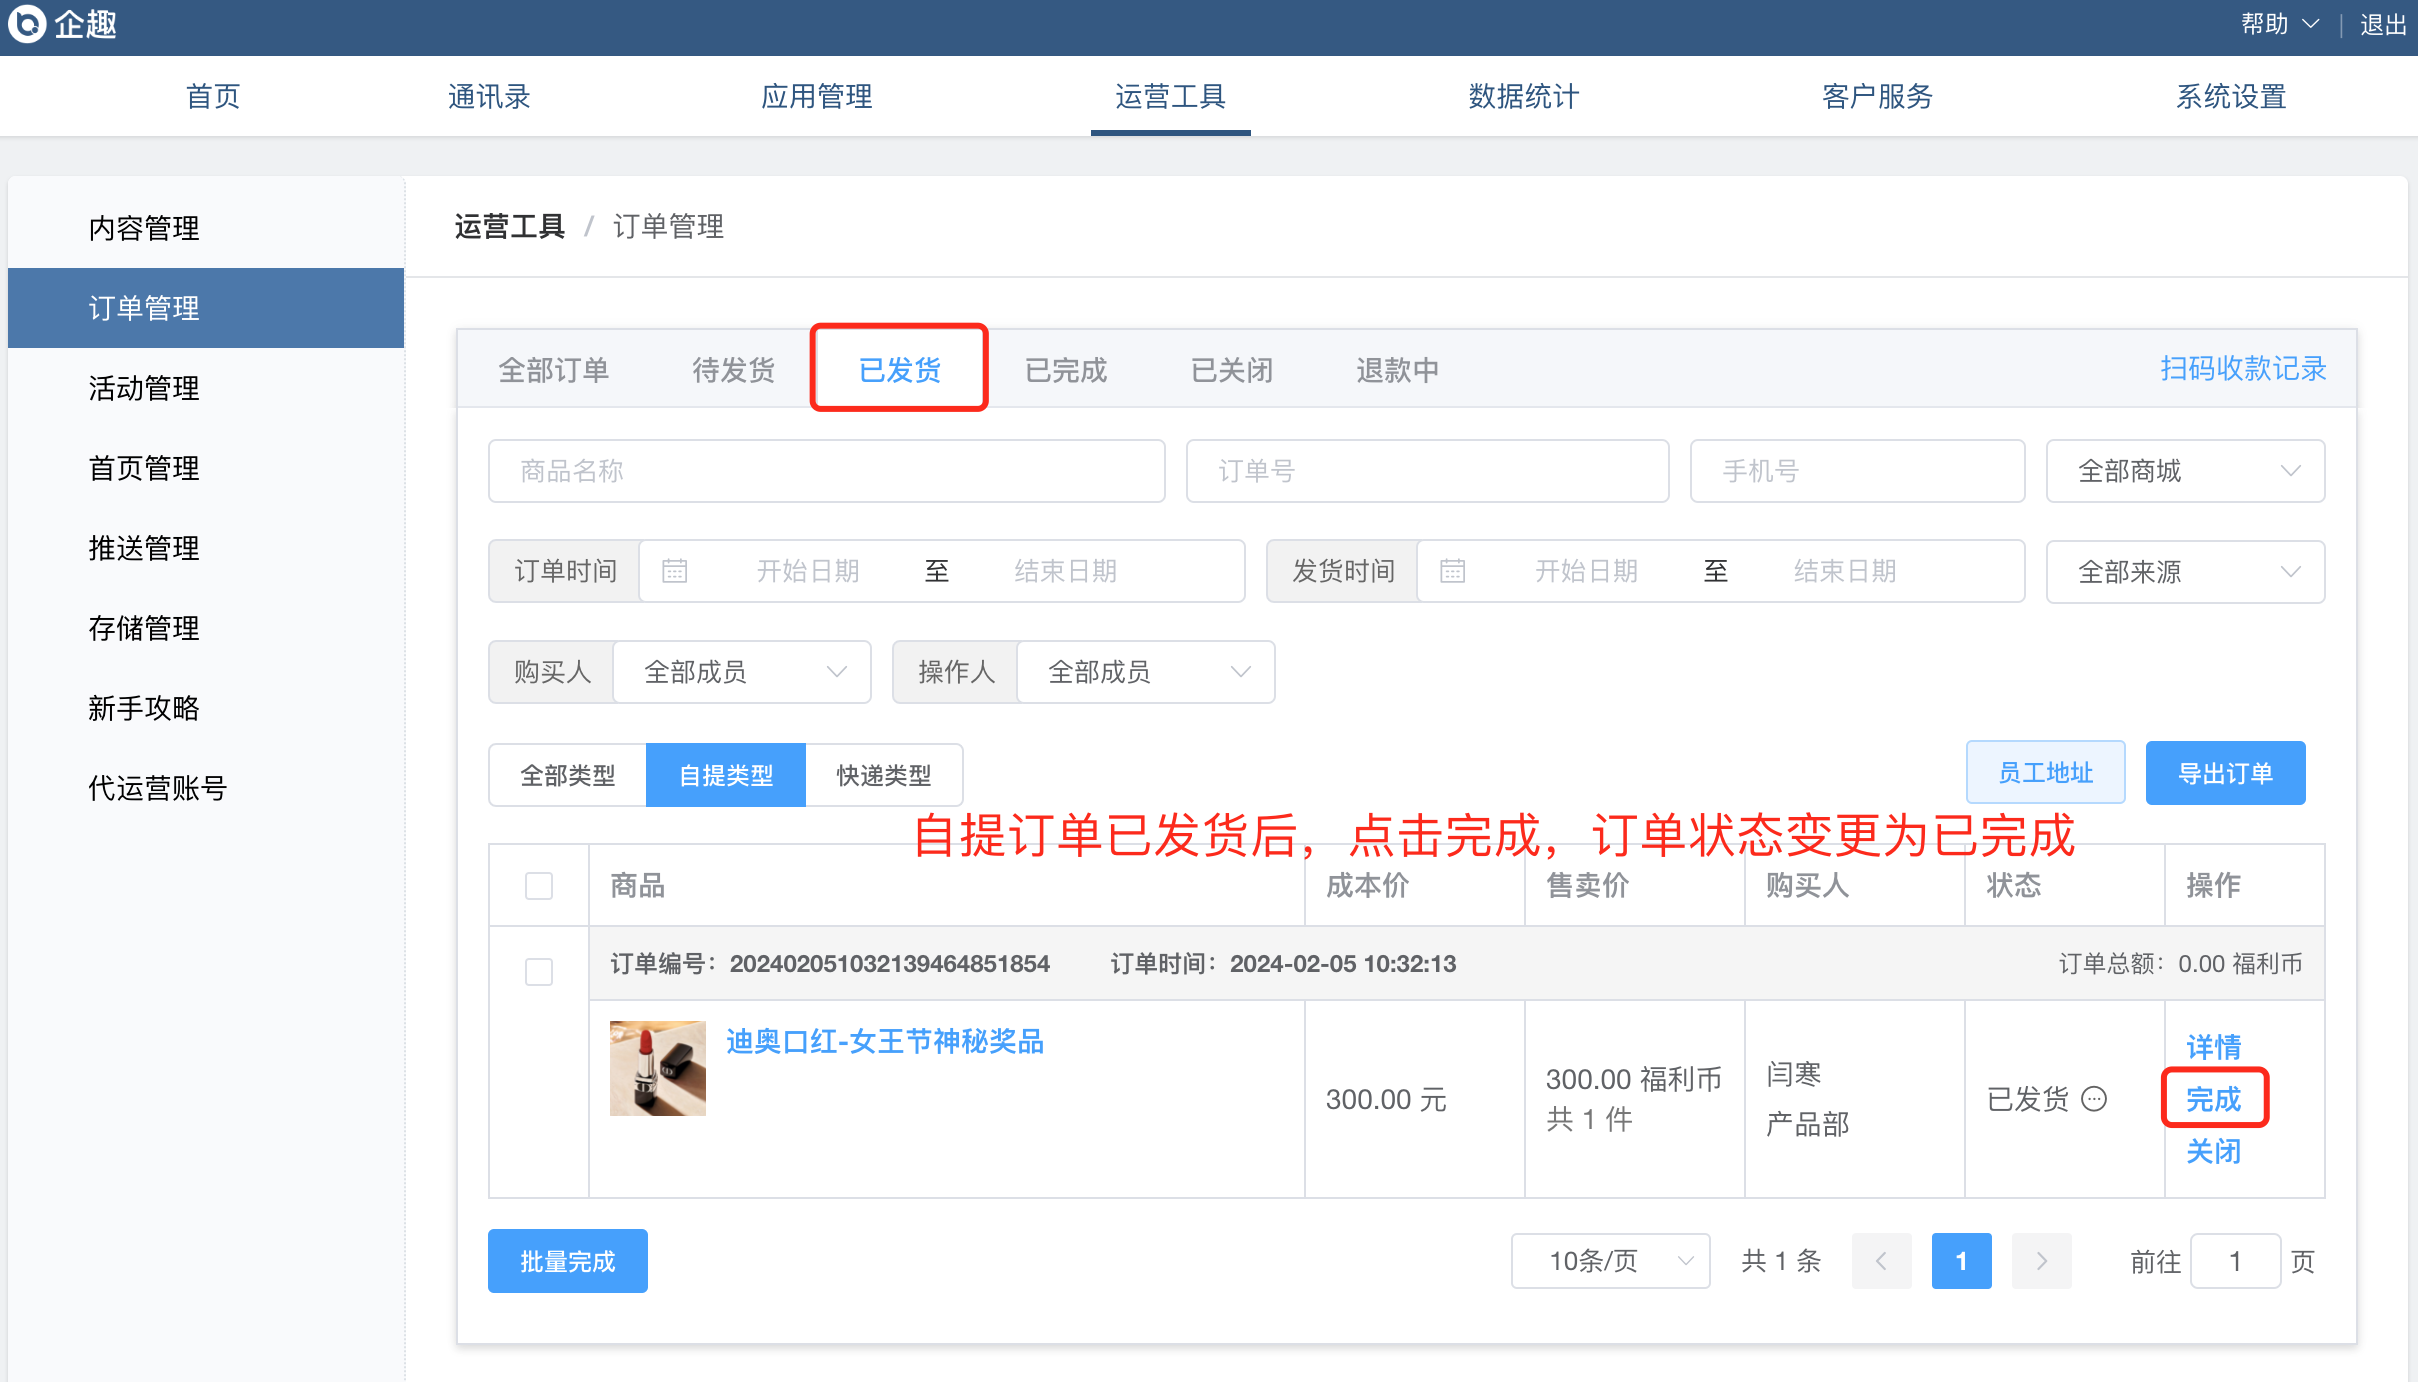Image resolution: width=2418 pixels, height=1382 pixels.
Task: Expand the 10条/页 page size selector
Action: click(x=1610, y=1261)
